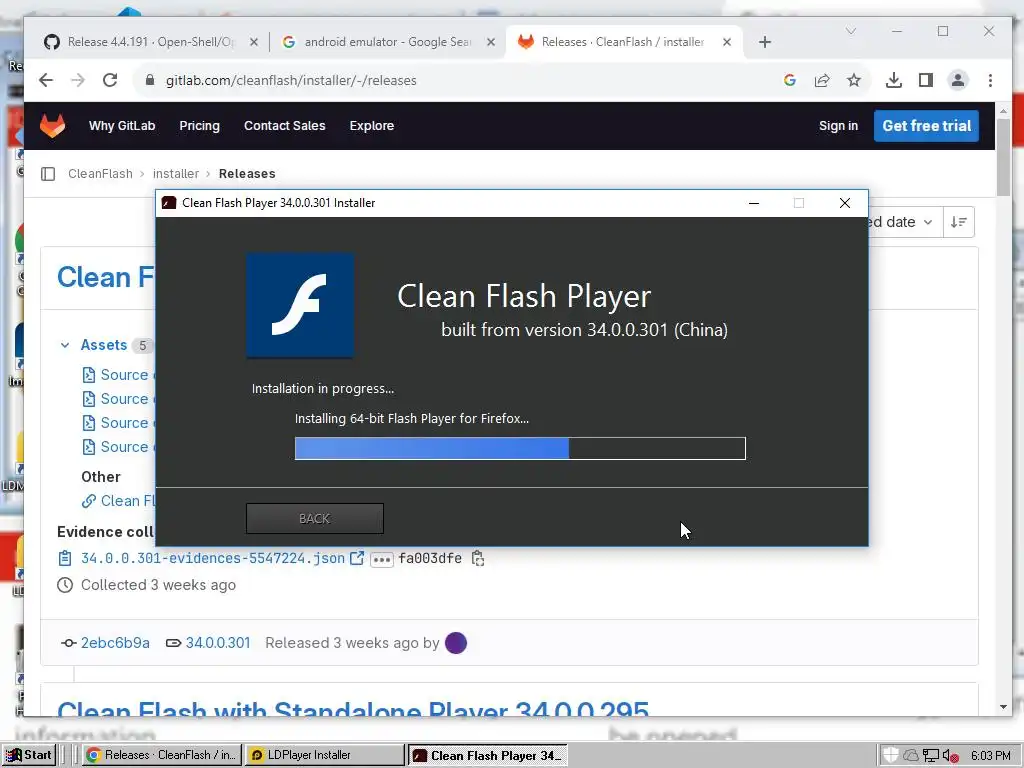The image size is (1024, 768).
Task: Click the 6:03 PM system clock
Action: (991, 756)
